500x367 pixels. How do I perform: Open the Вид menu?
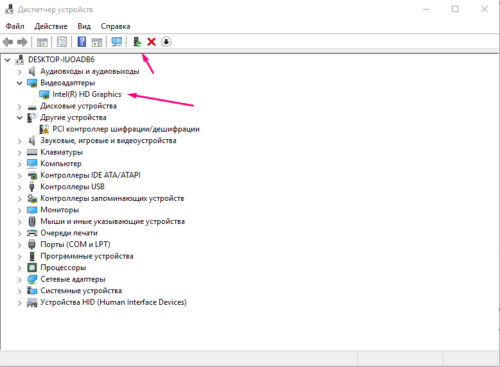pos(84,26)
